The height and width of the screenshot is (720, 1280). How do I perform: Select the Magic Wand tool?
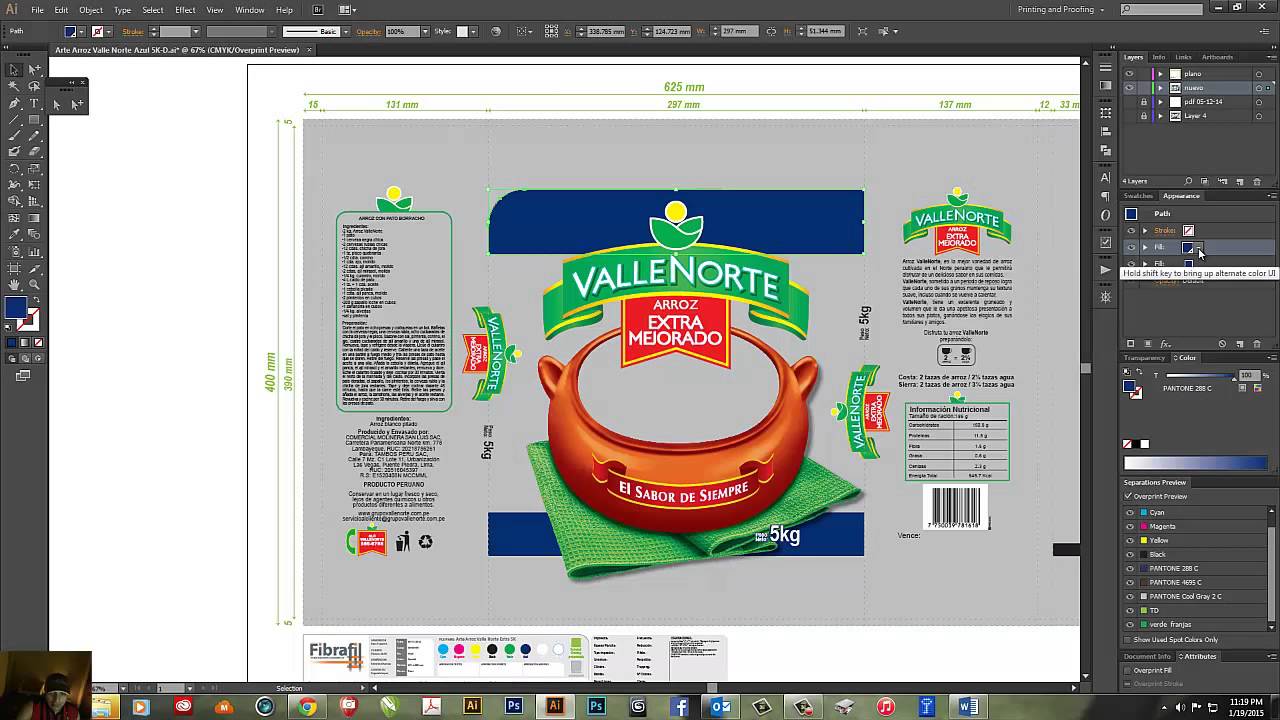point(14,86)
